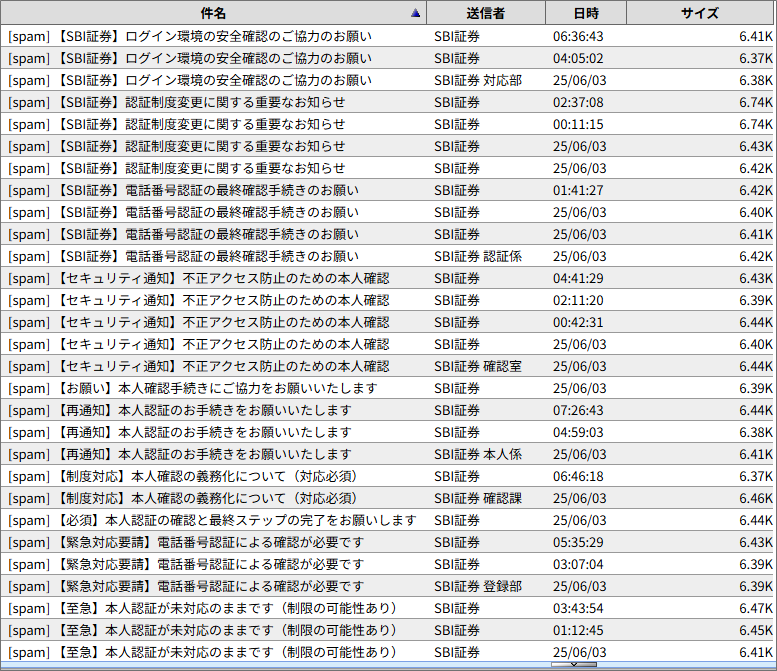Image resolution: width=777 pixels, height=671 pixels.
Task: Select the 【緊急対応要請】 email received at 05:35:29
Action: [387, 542]
